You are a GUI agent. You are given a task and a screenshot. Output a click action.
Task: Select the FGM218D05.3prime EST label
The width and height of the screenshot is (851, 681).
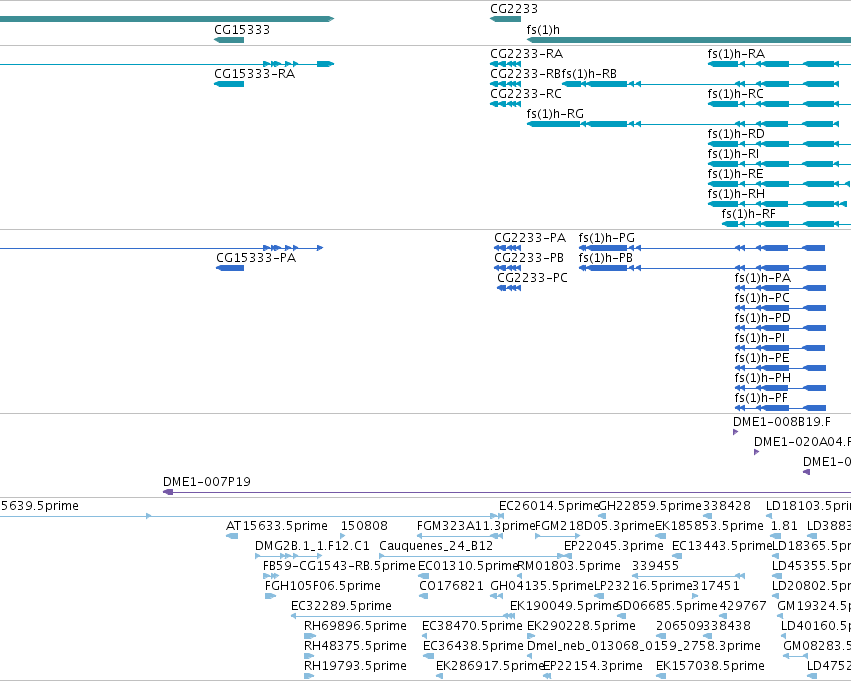pos(595,526)
